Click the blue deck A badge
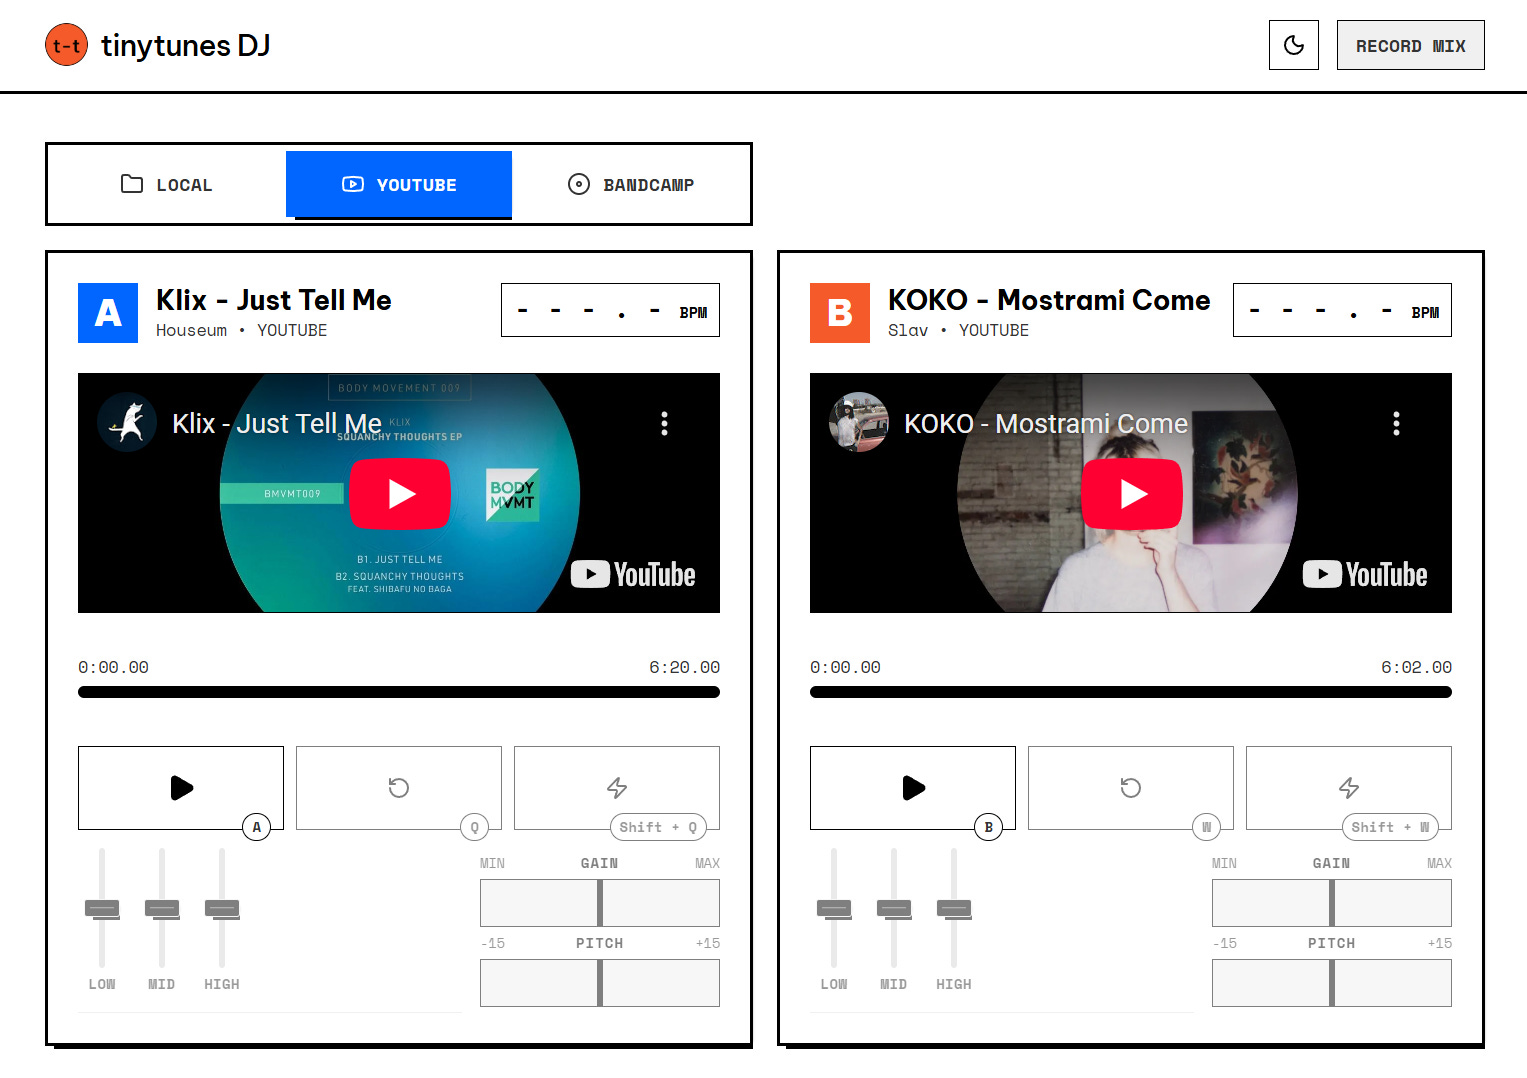The image size is (1527, 1078). [108, 313]
